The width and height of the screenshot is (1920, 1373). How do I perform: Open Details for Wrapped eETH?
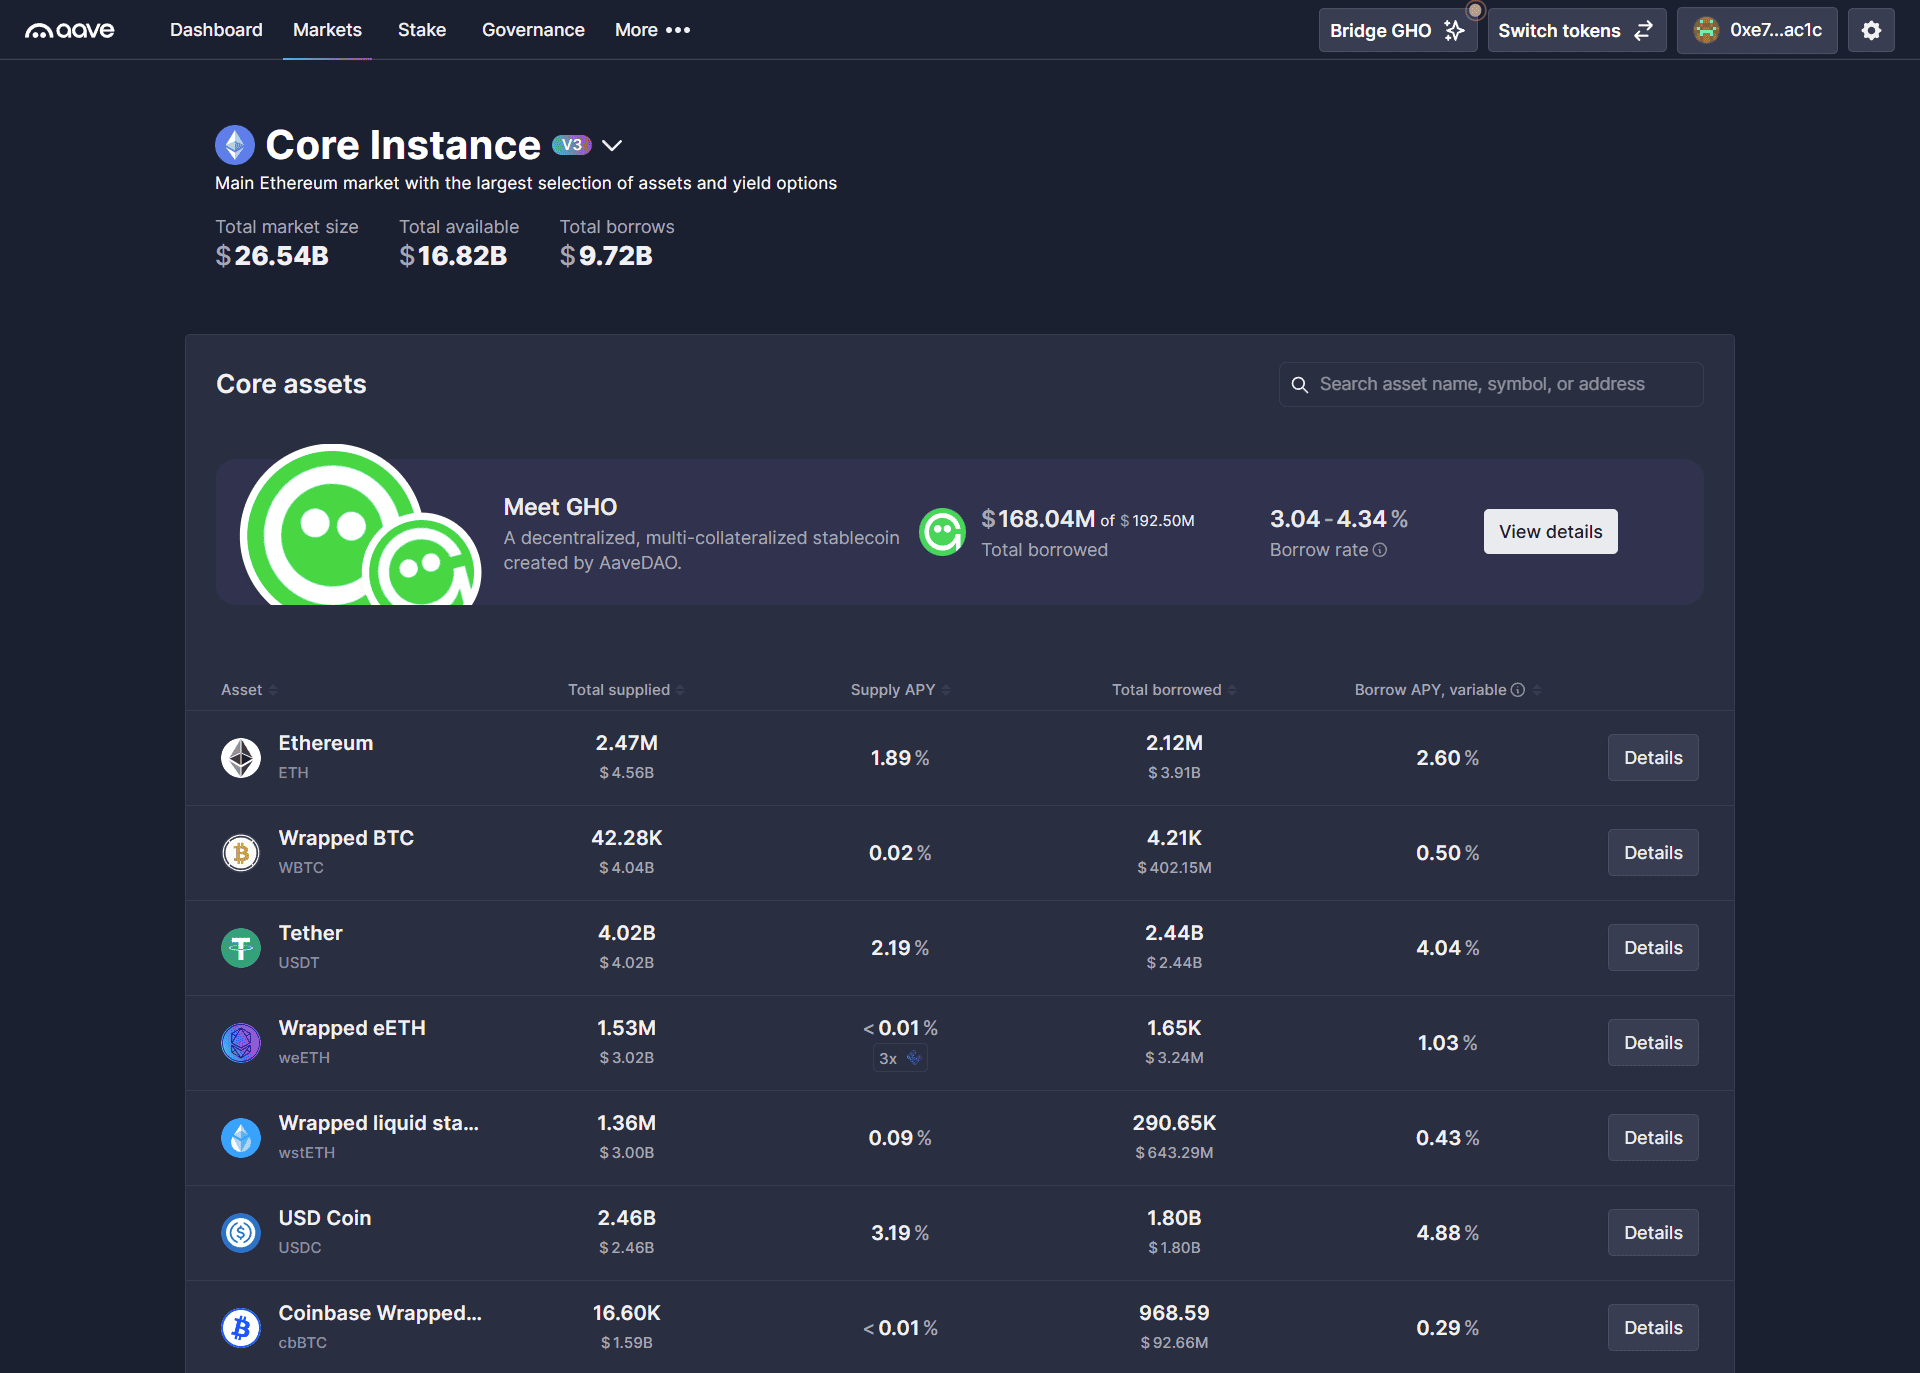tap(1653, 1043)
